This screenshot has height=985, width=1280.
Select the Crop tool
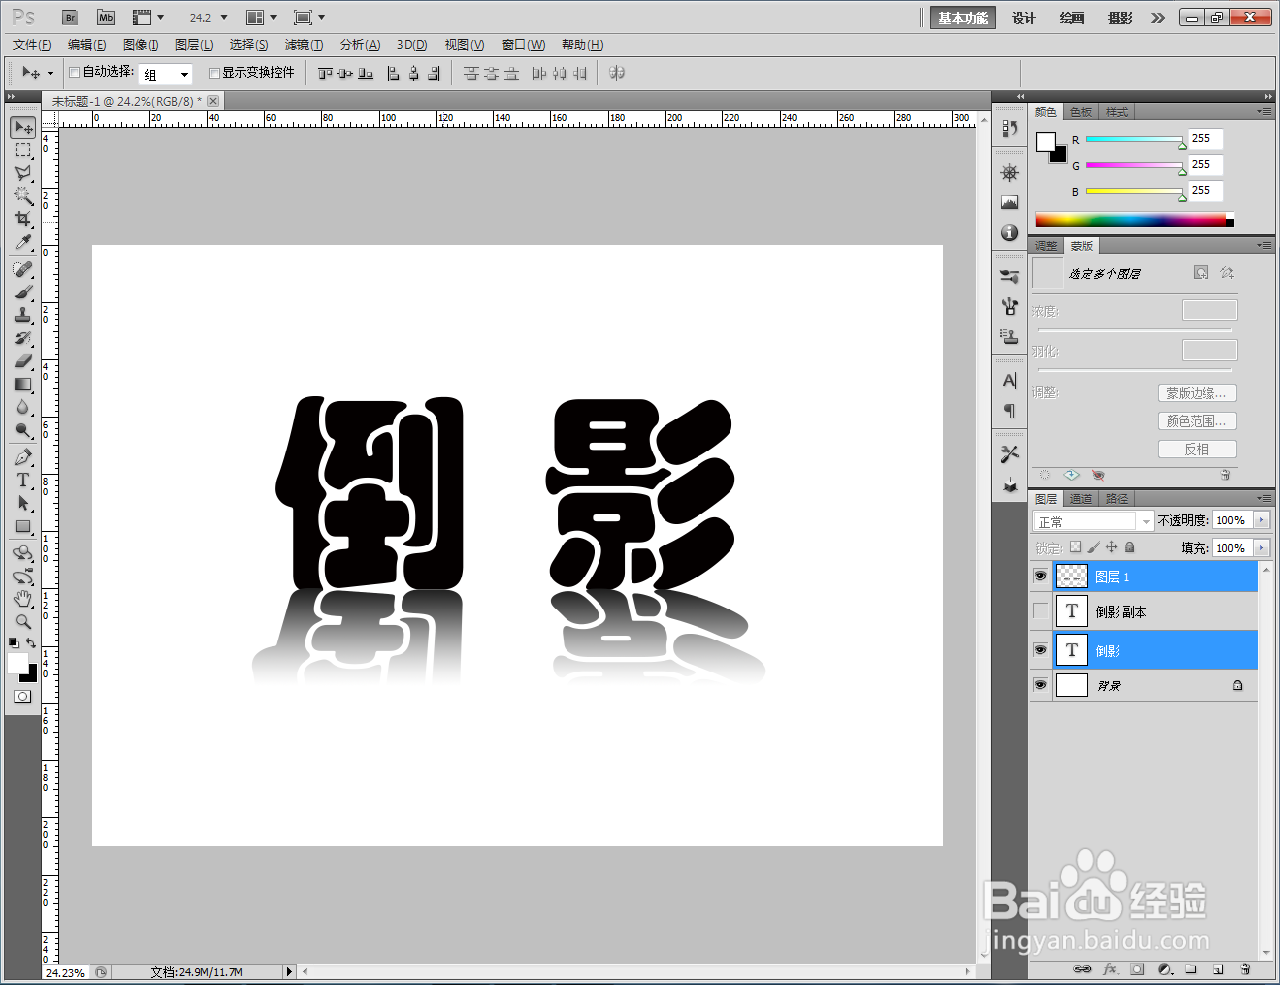pyautogui.click(x=22, y=219)
